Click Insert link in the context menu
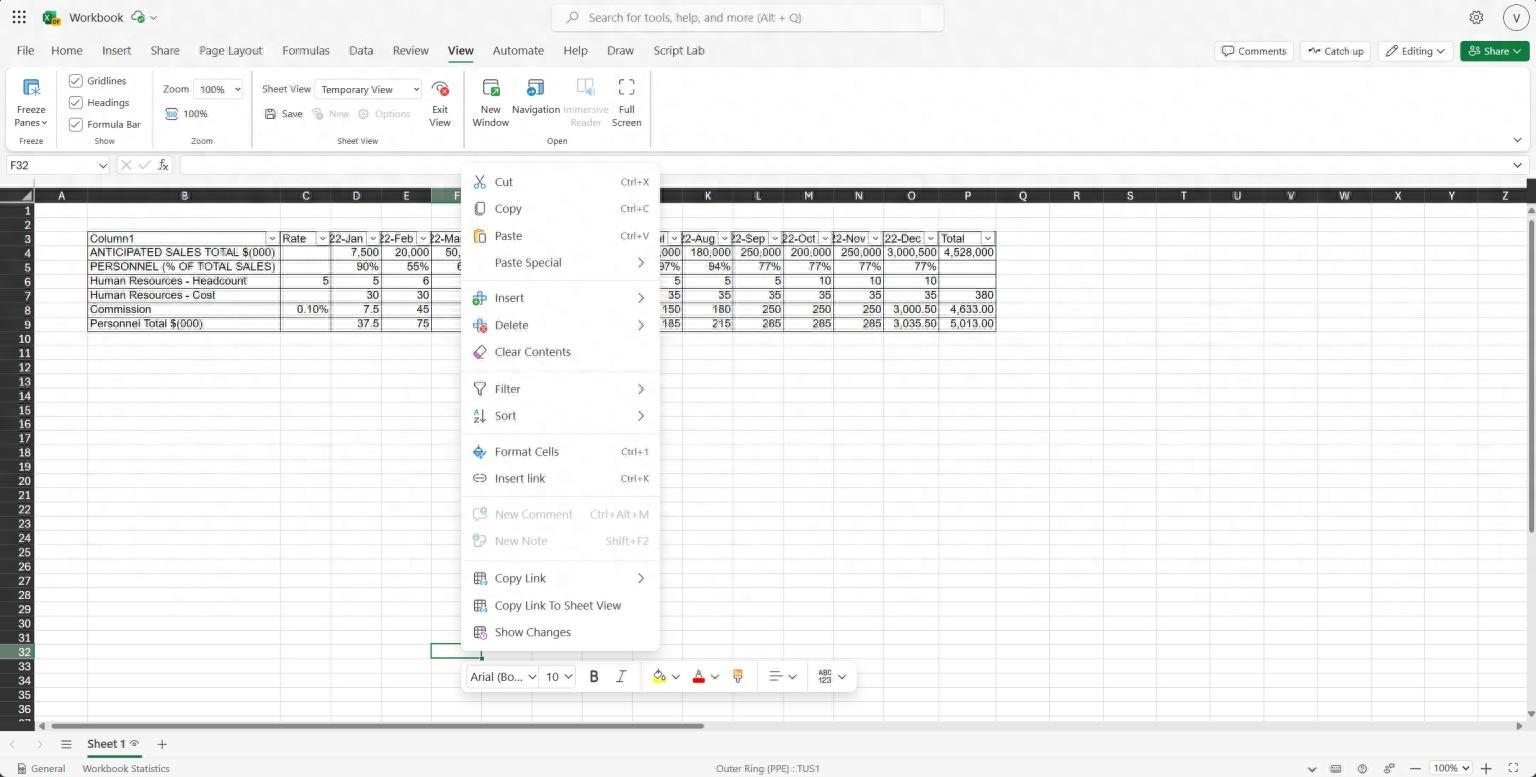The image size is (1536, 777). point(560,479)
